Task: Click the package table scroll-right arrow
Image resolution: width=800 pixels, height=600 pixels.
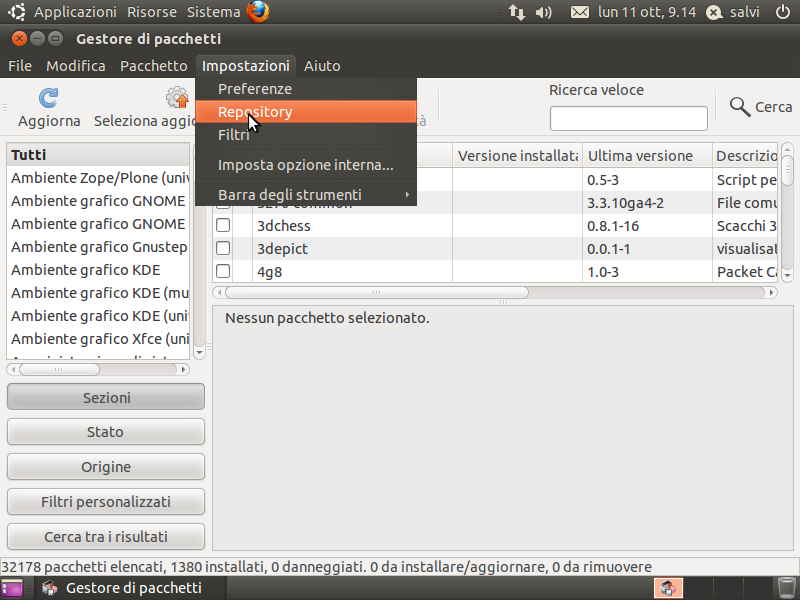Action: (771, 292)
